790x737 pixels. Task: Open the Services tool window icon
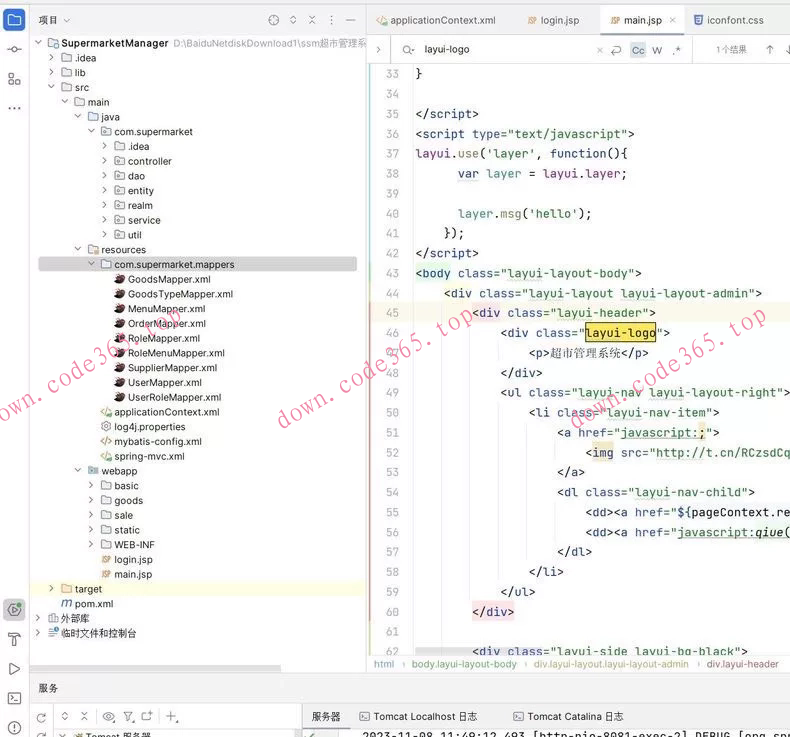click(14, 609)
